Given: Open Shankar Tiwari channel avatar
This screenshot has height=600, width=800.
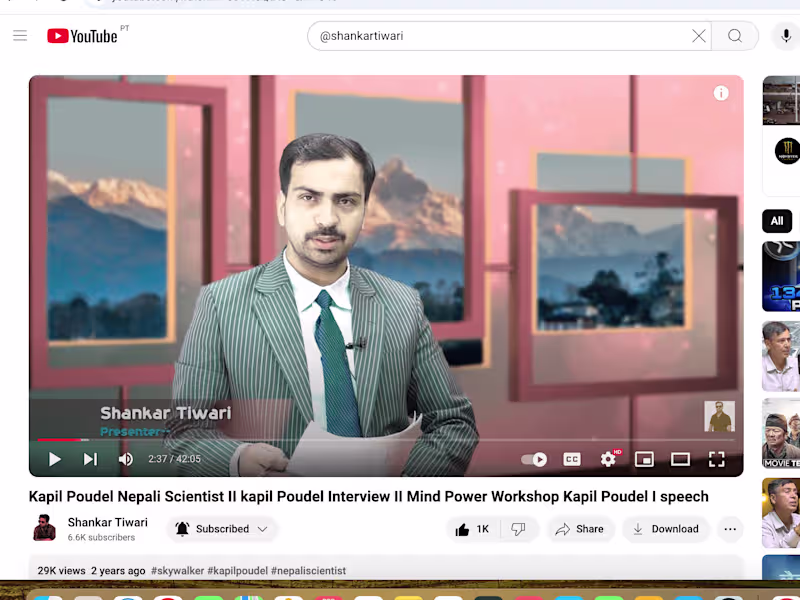Looking at the screenshot, I should (44, 528).
